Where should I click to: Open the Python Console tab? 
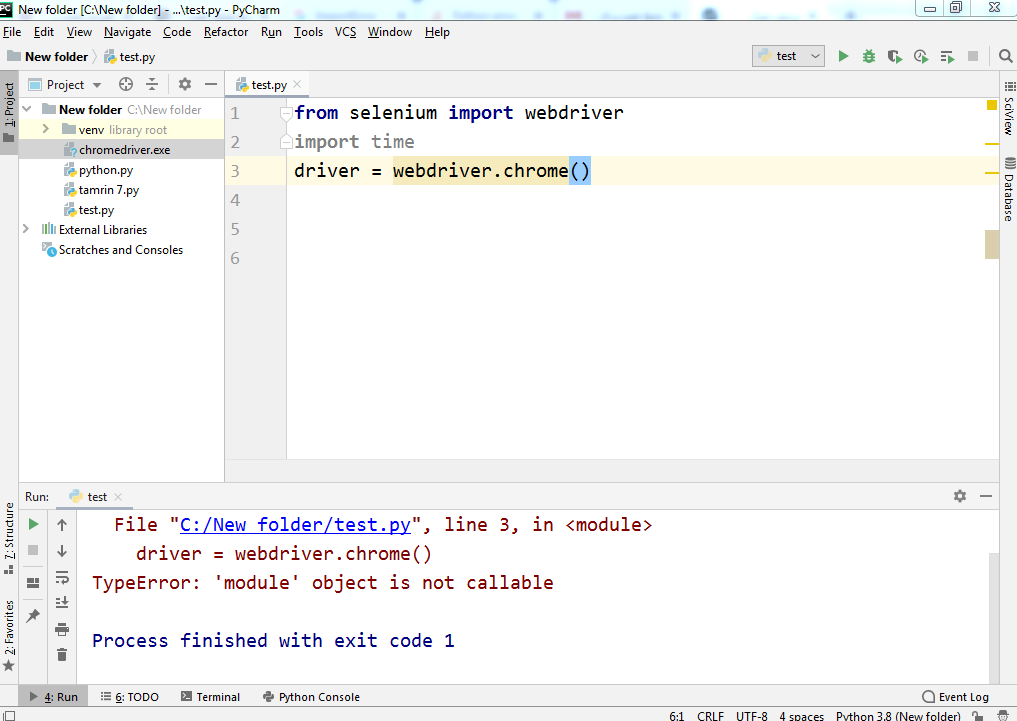(x=311, y=697)
